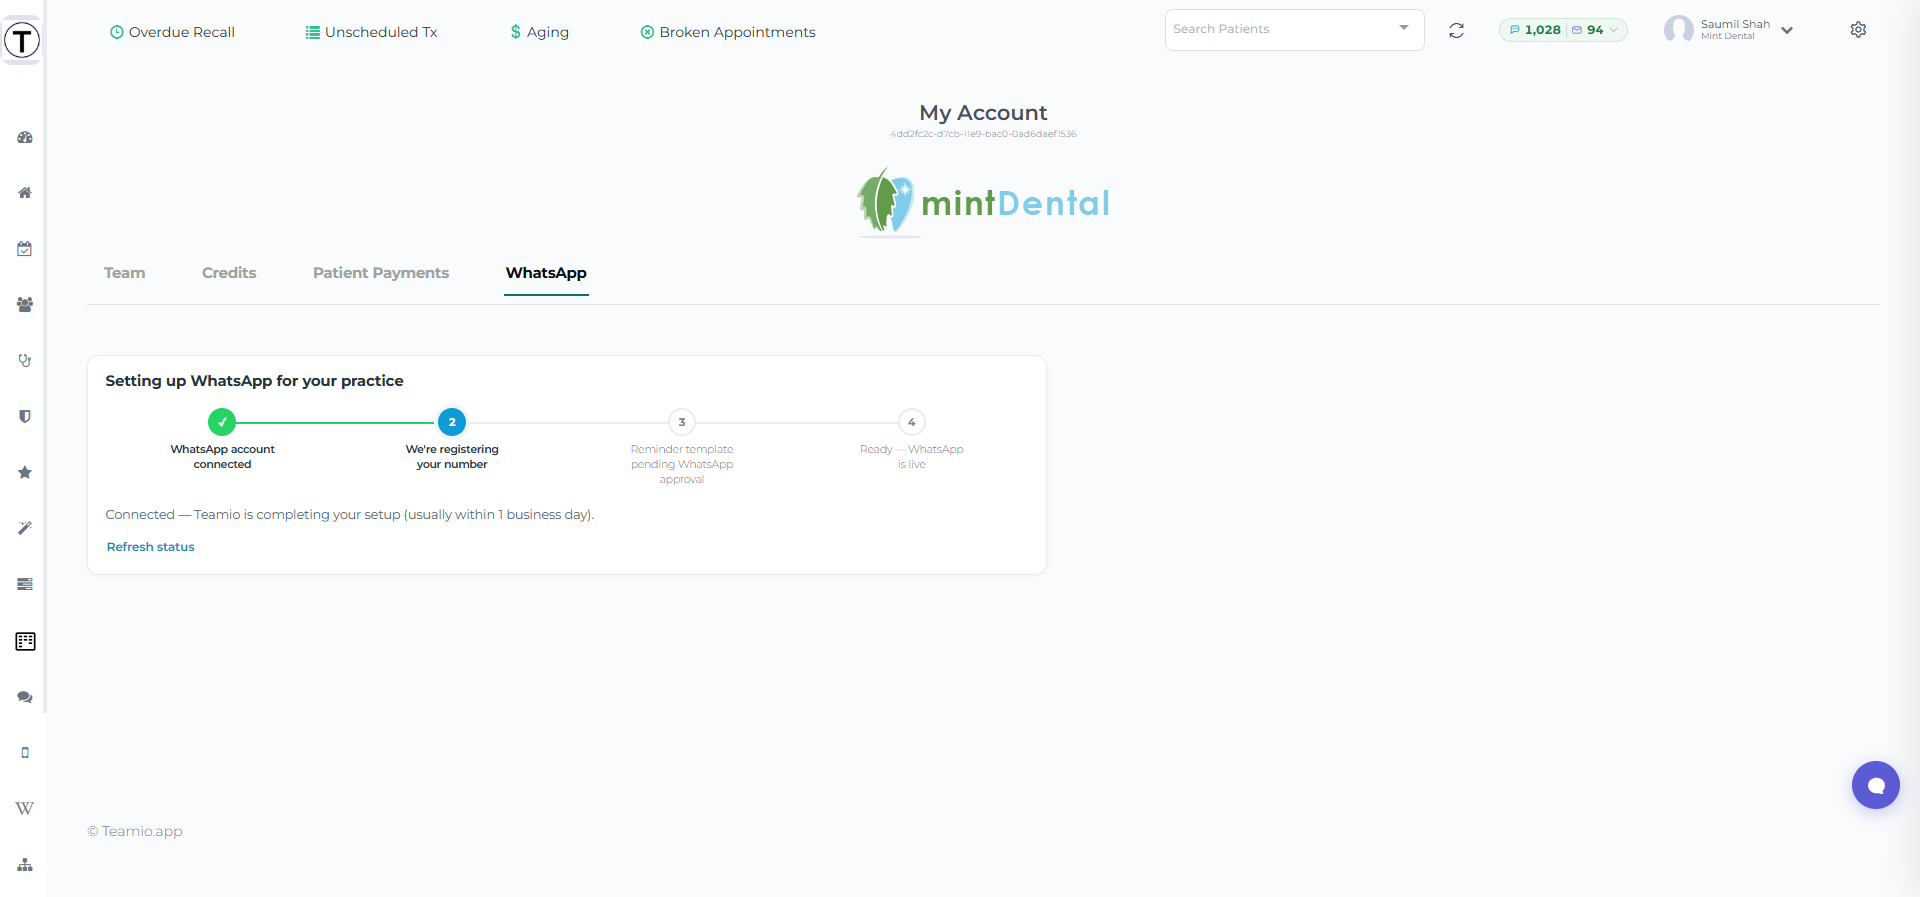This screenshot has height=897, width=1920.
Task: Open the shield icon in sidebar
Action: 25,417
